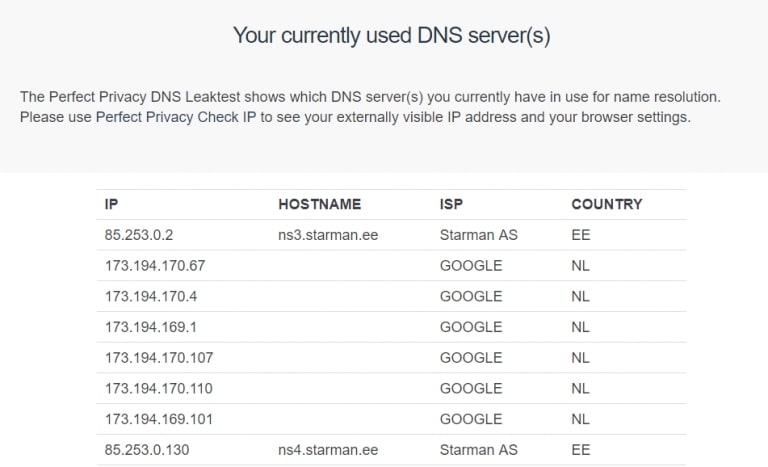Select IP address 85.253.0.130
The image size is (768, 467).
[146, 450]
